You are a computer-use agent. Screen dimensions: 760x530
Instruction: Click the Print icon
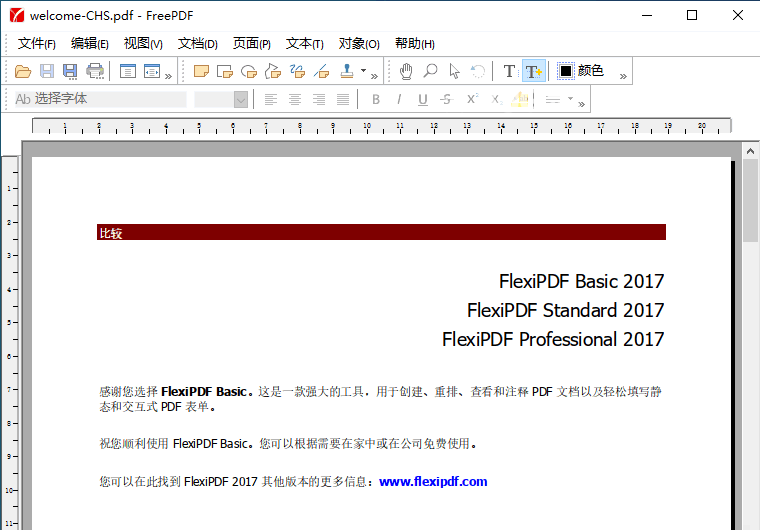[95, 71]
